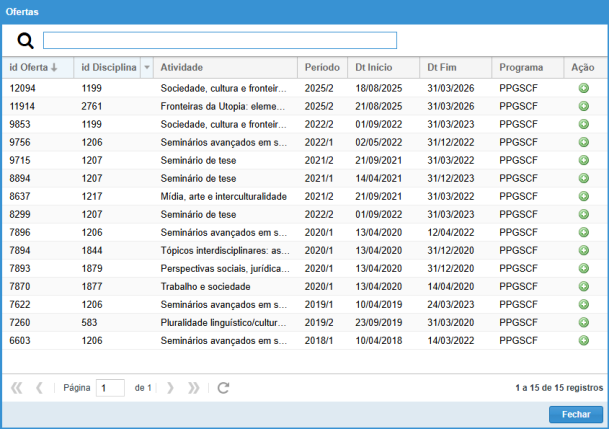Refresh the offers grid with the reload icon
Screen dimensions: 609x429
coord(223,388)
